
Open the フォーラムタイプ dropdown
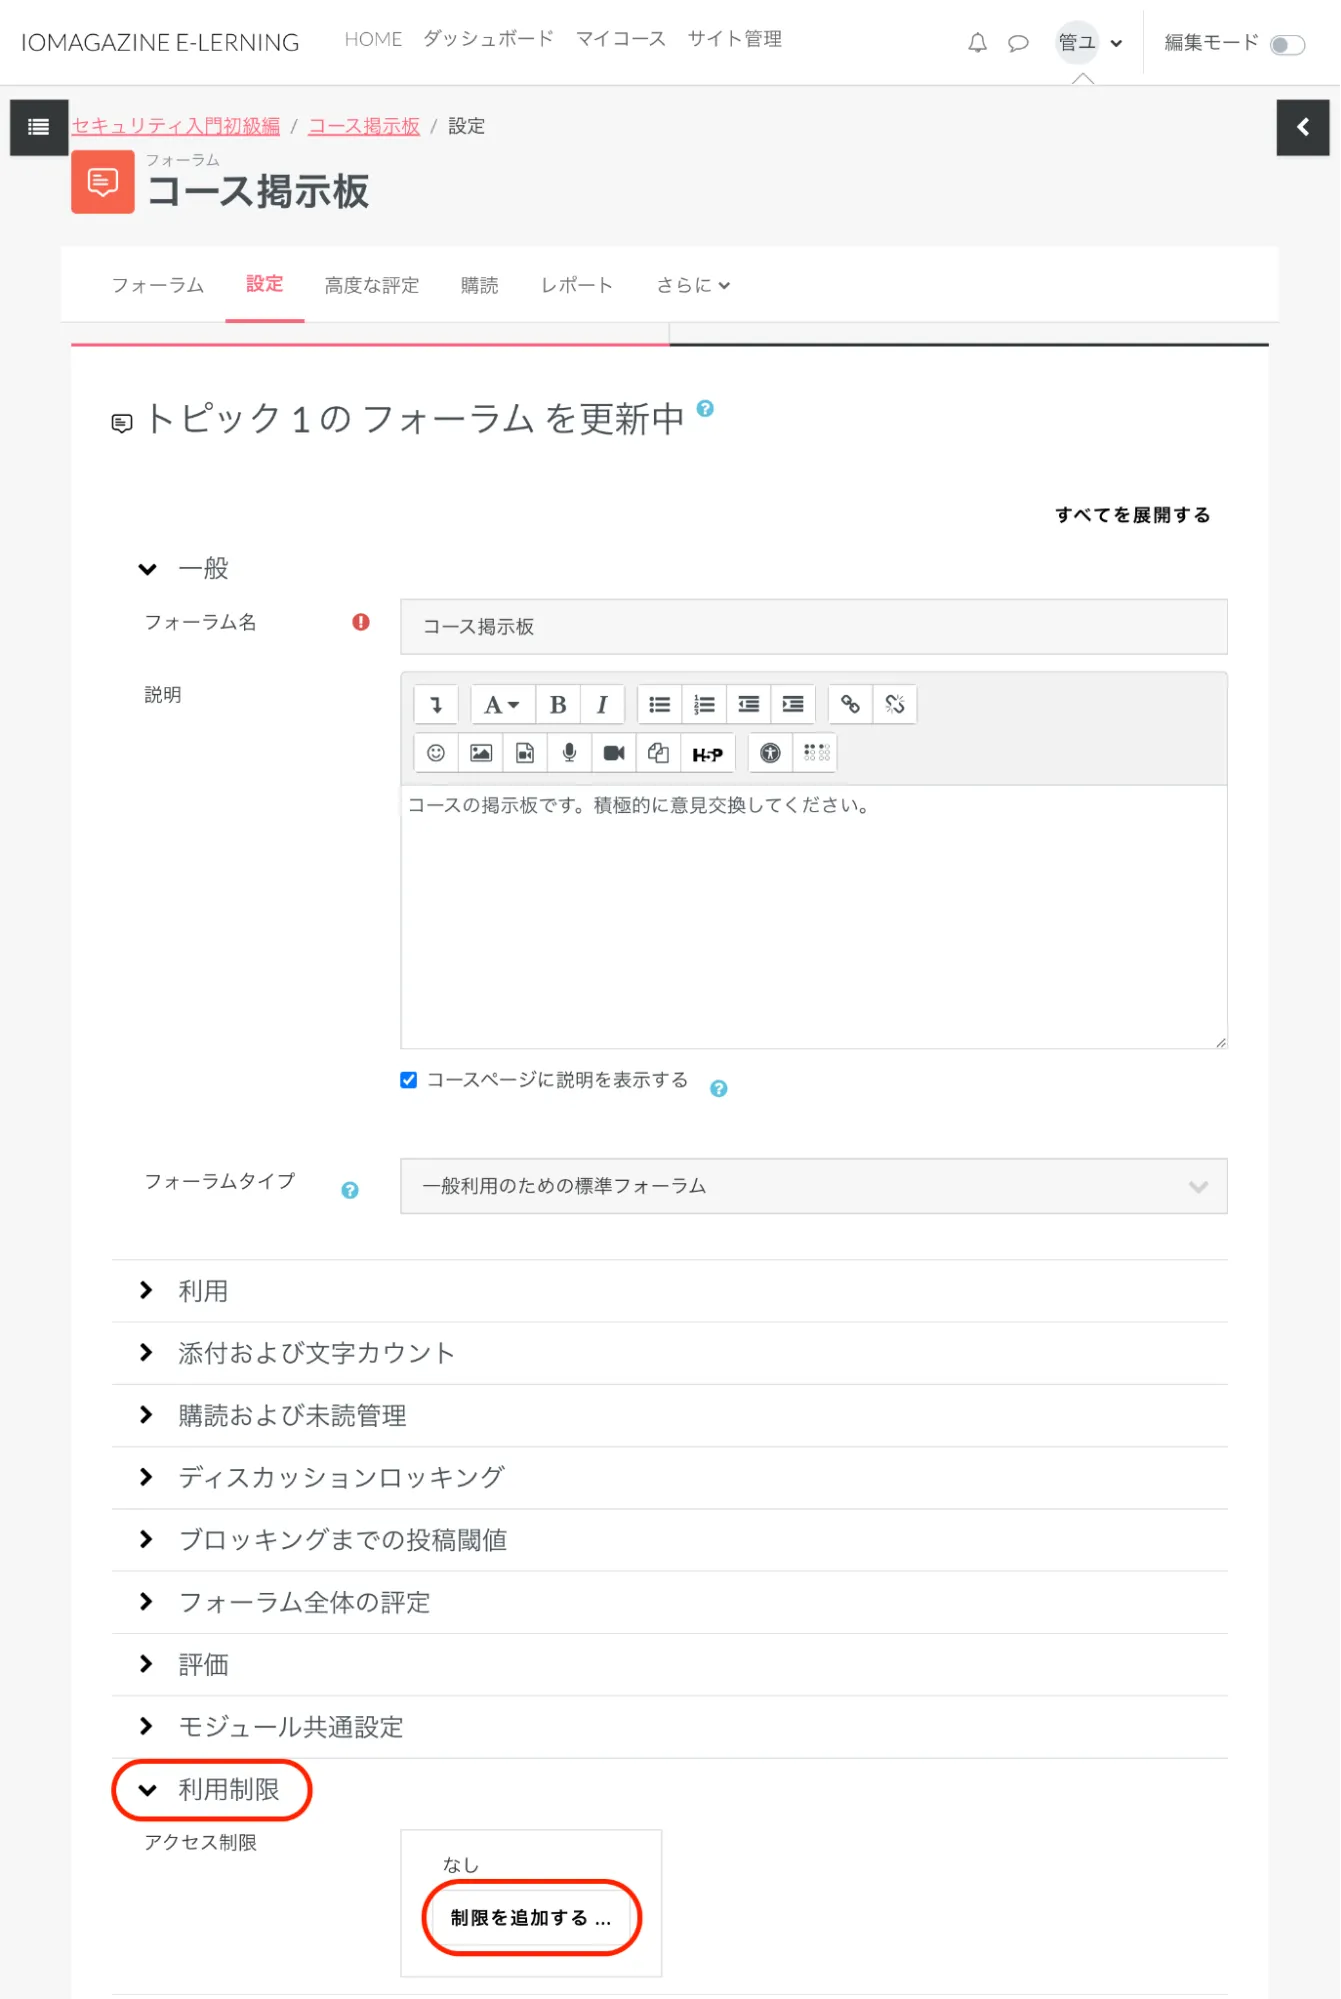tap(813, 1186)
